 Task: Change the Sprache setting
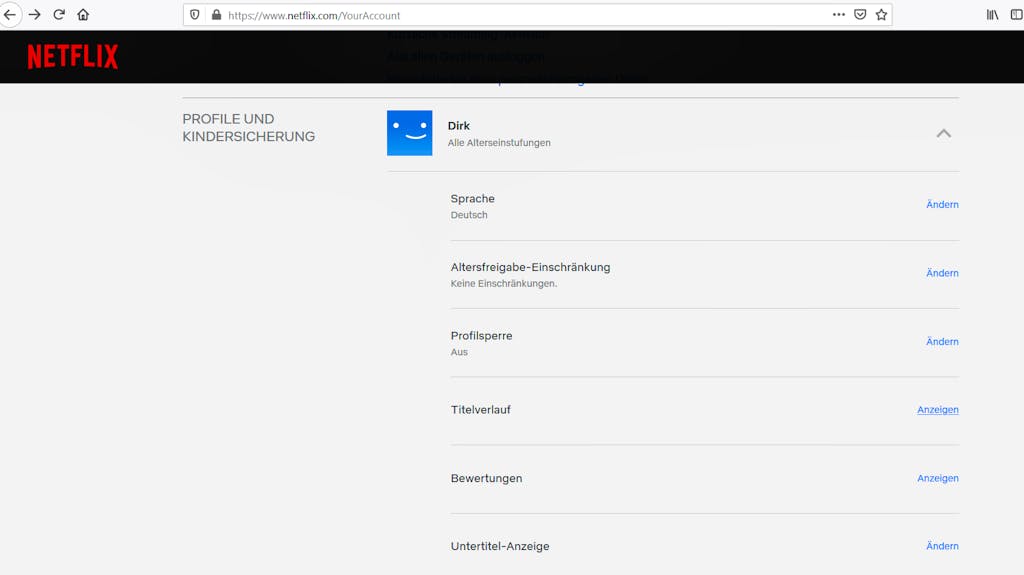[x=942, y=205]
